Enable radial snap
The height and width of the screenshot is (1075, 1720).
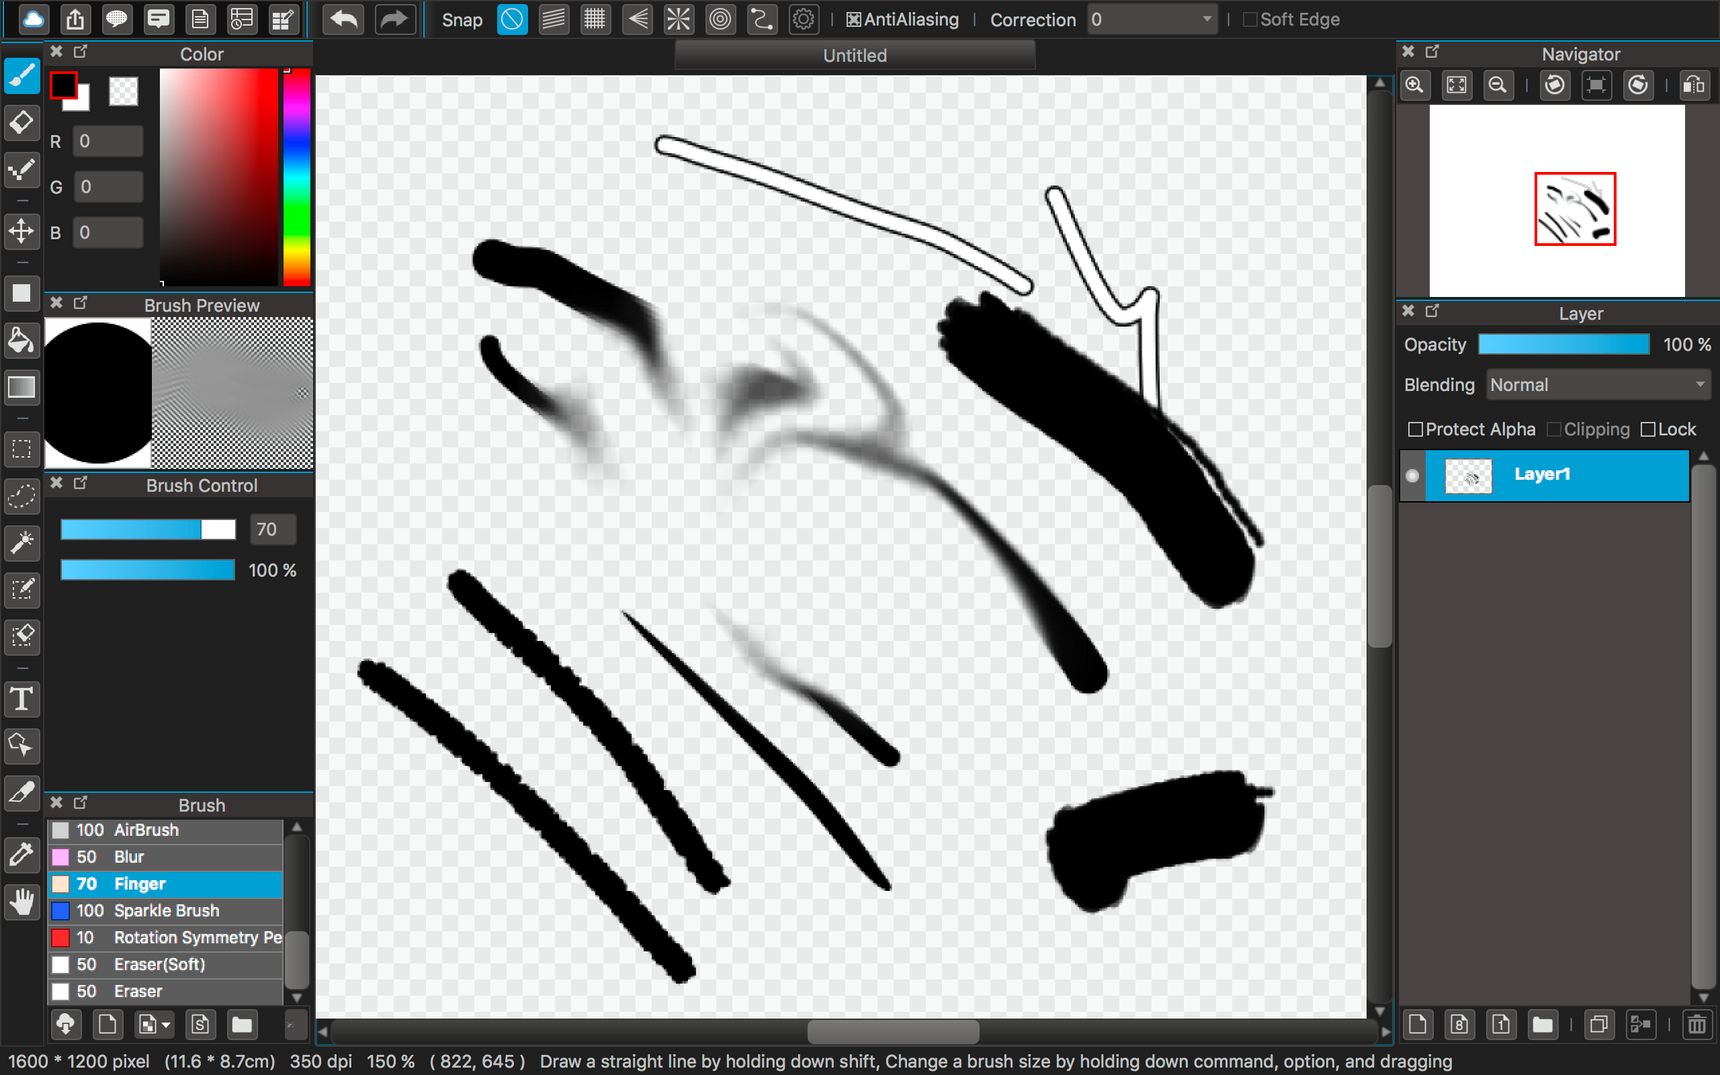678,19
